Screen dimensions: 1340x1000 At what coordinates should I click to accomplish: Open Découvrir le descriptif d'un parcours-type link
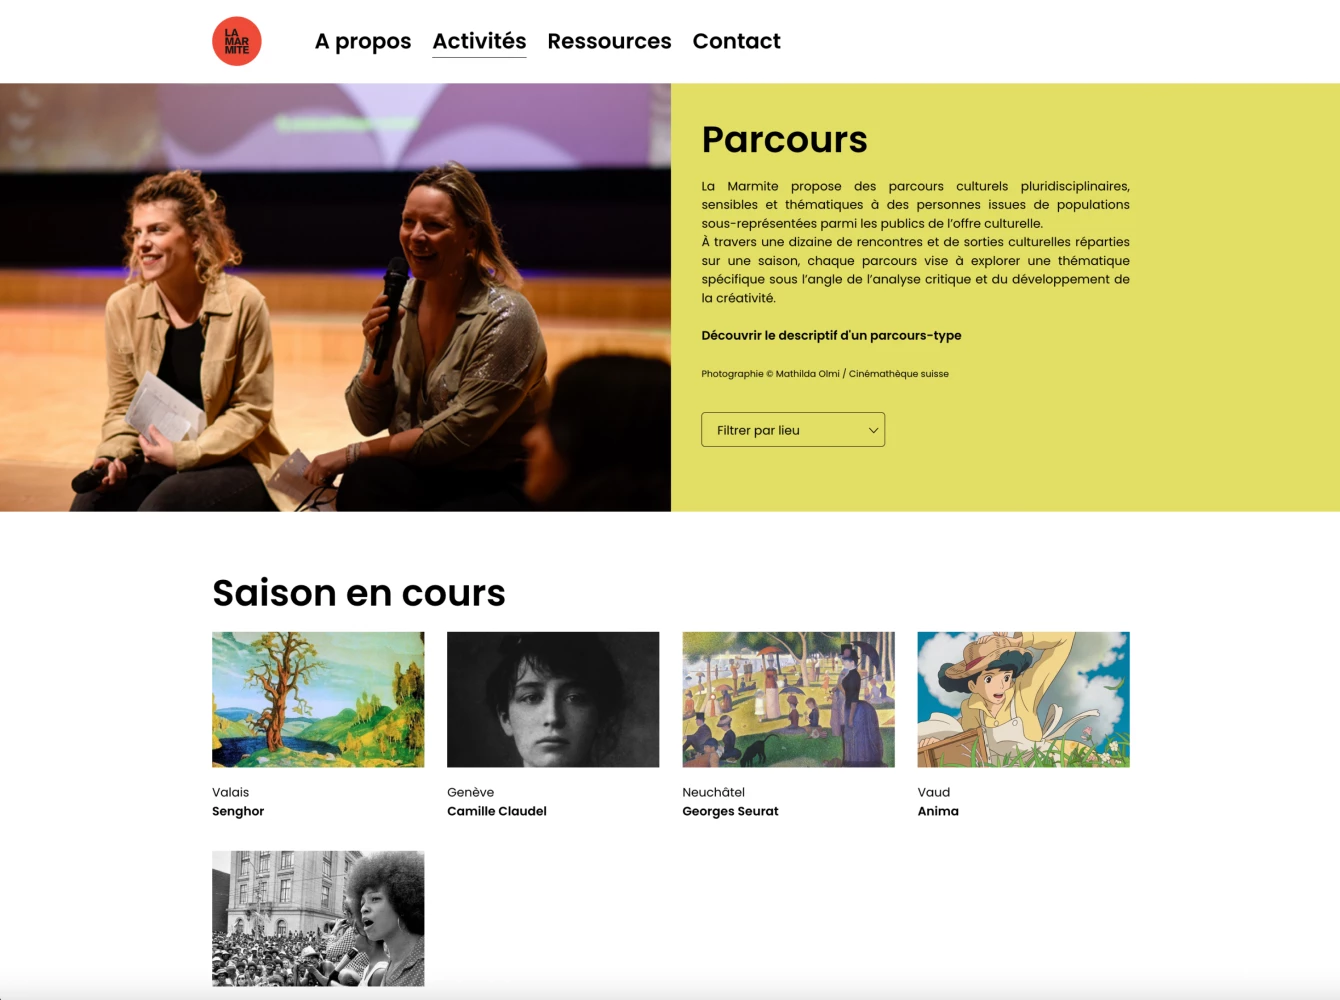(831, 335)
